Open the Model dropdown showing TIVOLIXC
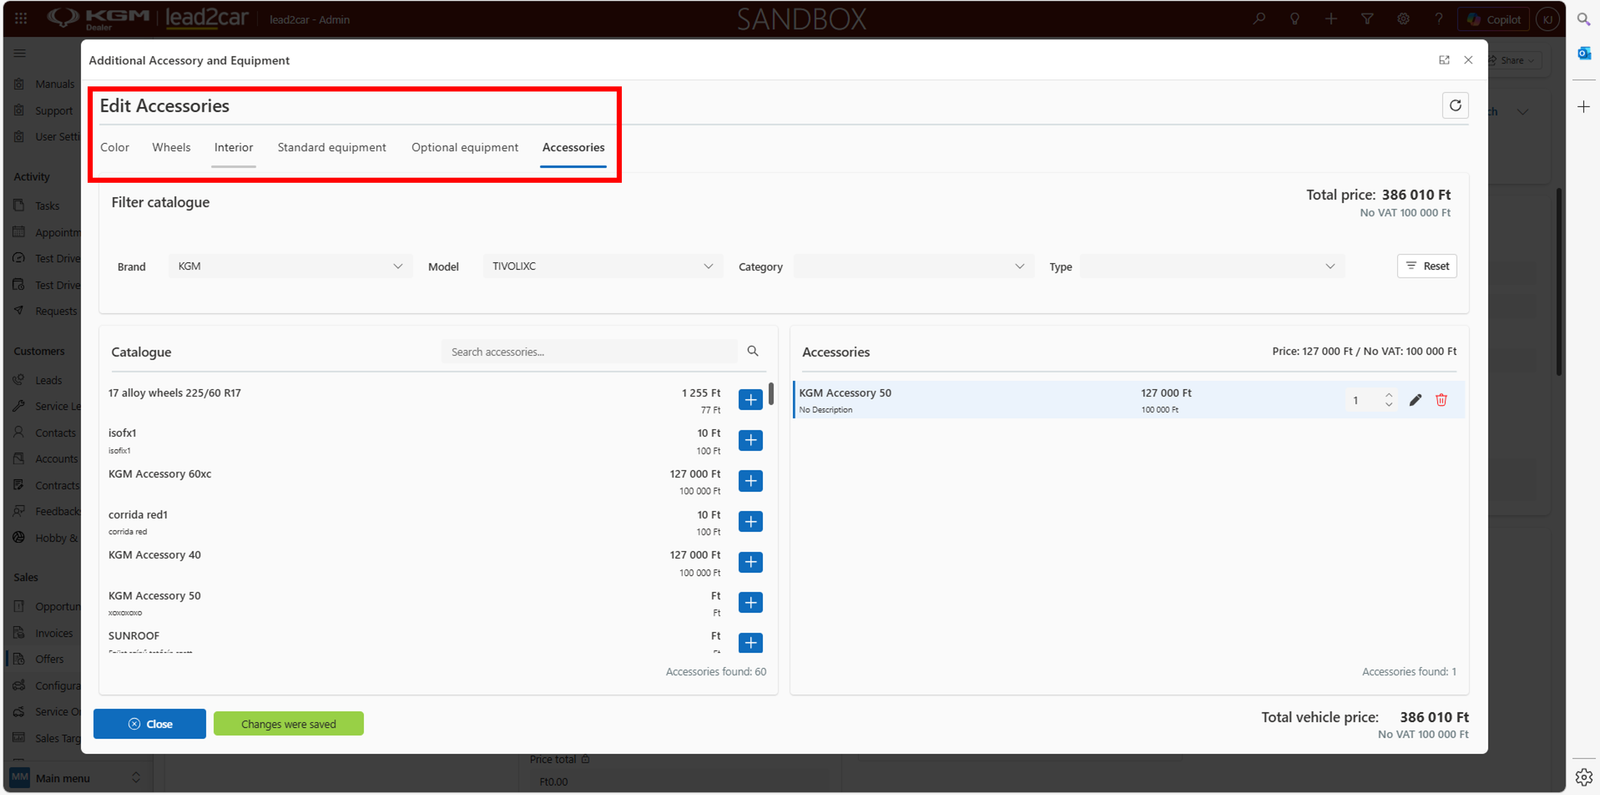The image size is (1600, 795). [x=602, y=266]
